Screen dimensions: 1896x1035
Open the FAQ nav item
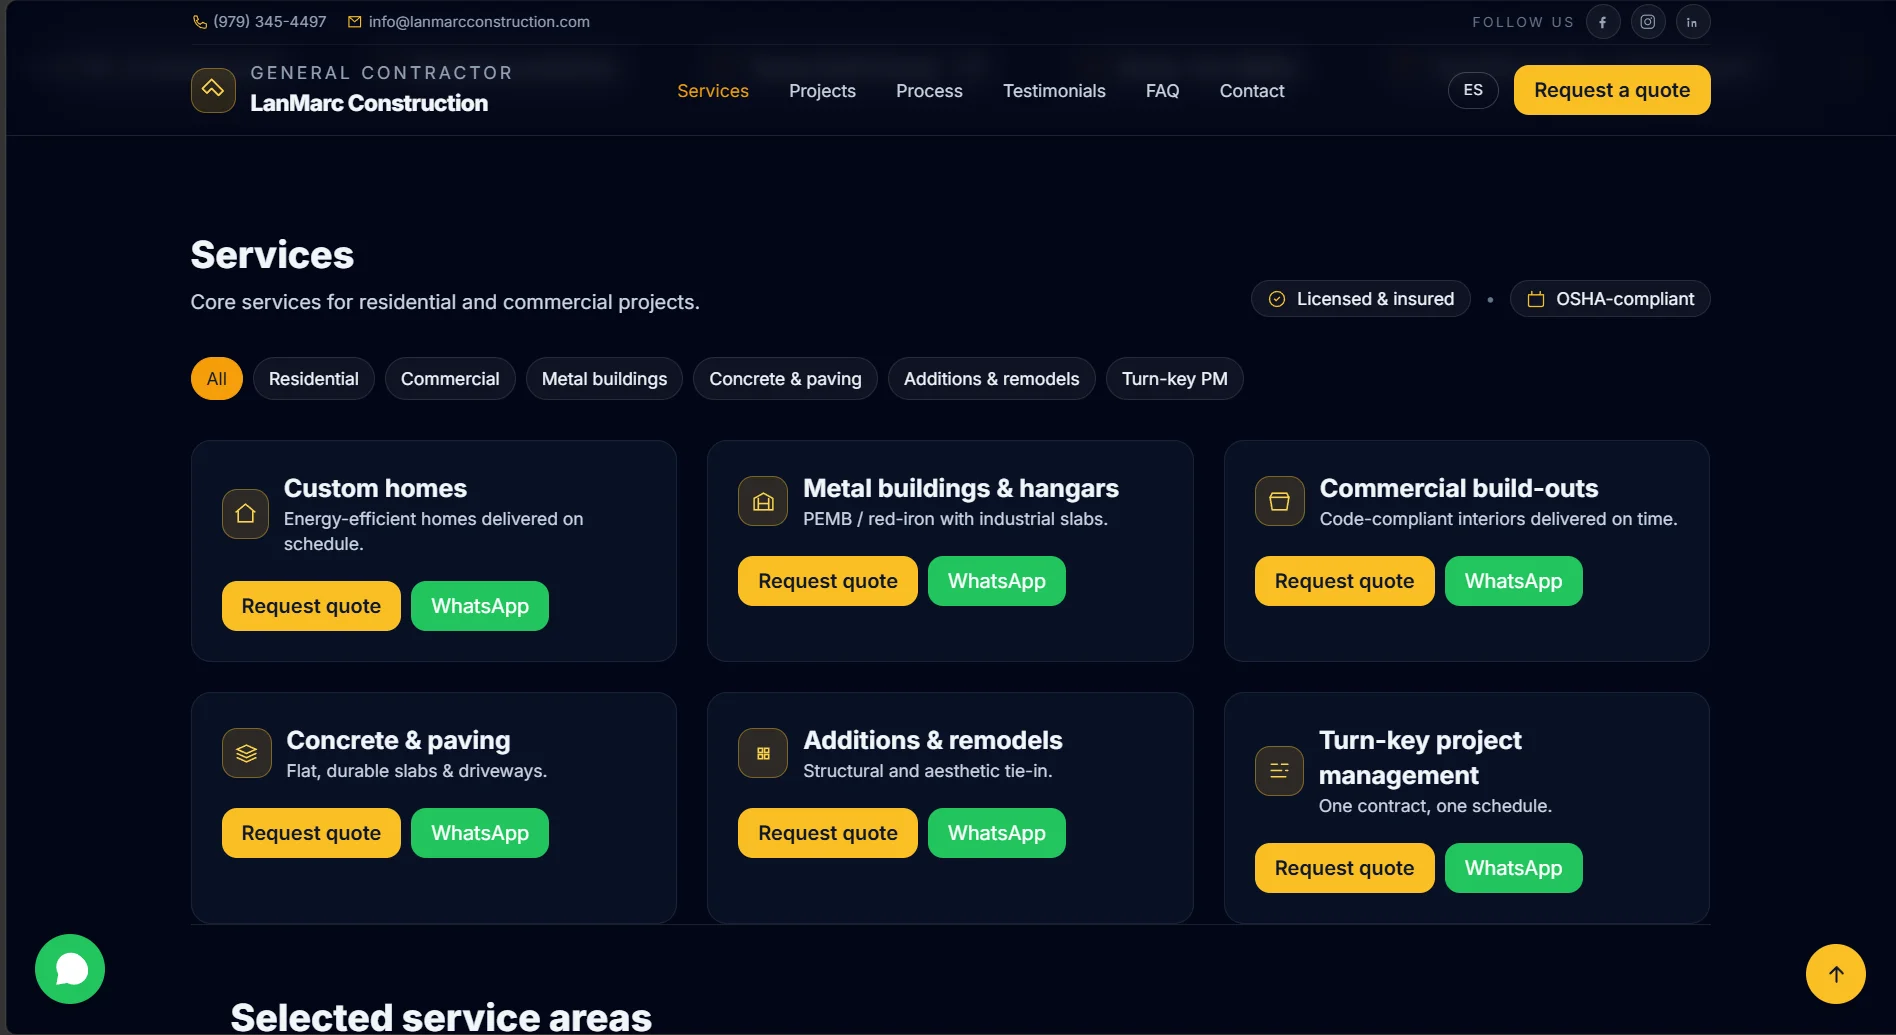tap(1162, 91)
